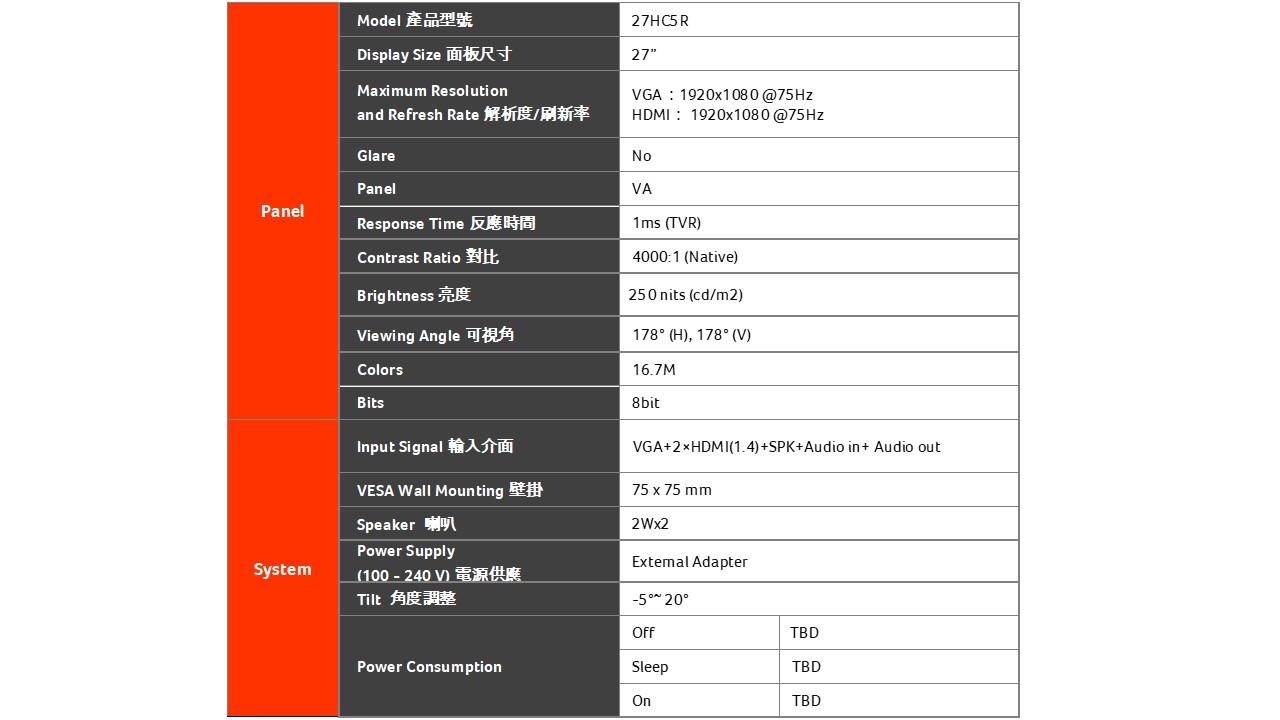Image resolution: width=1280 pixels, height=720 pixels.
Task: Click the Sleep power state cell
Action: click(699, 666)
